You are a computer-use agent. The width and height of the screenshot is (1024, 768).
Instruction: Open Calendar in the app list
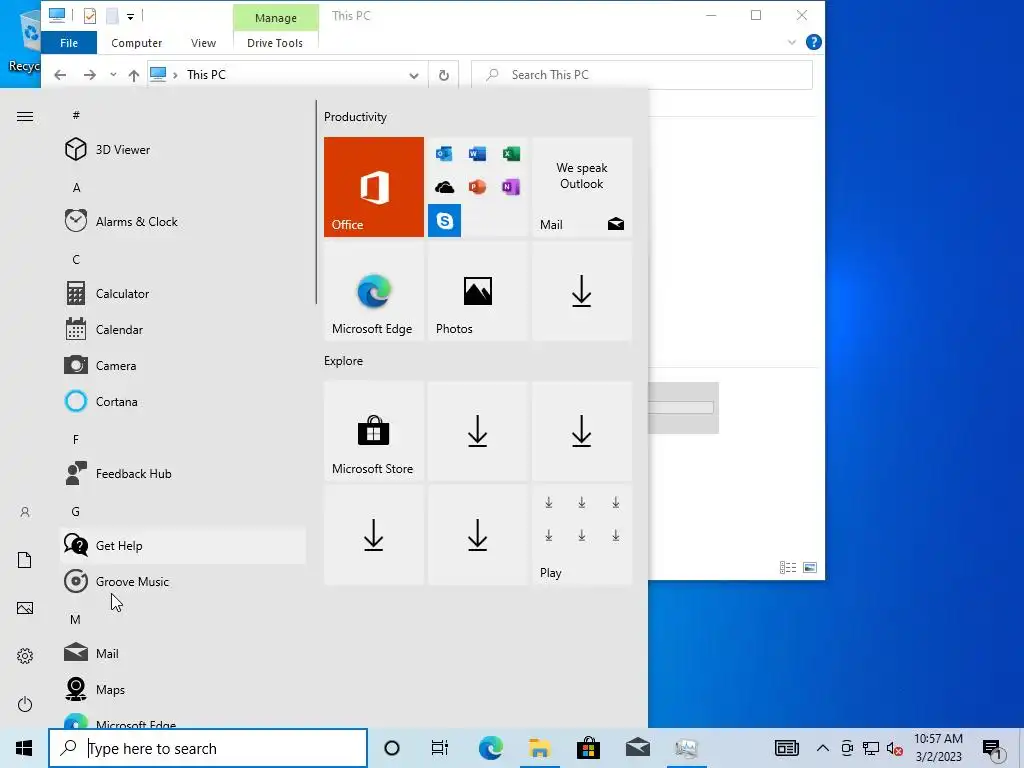click(x=183, y=330)
